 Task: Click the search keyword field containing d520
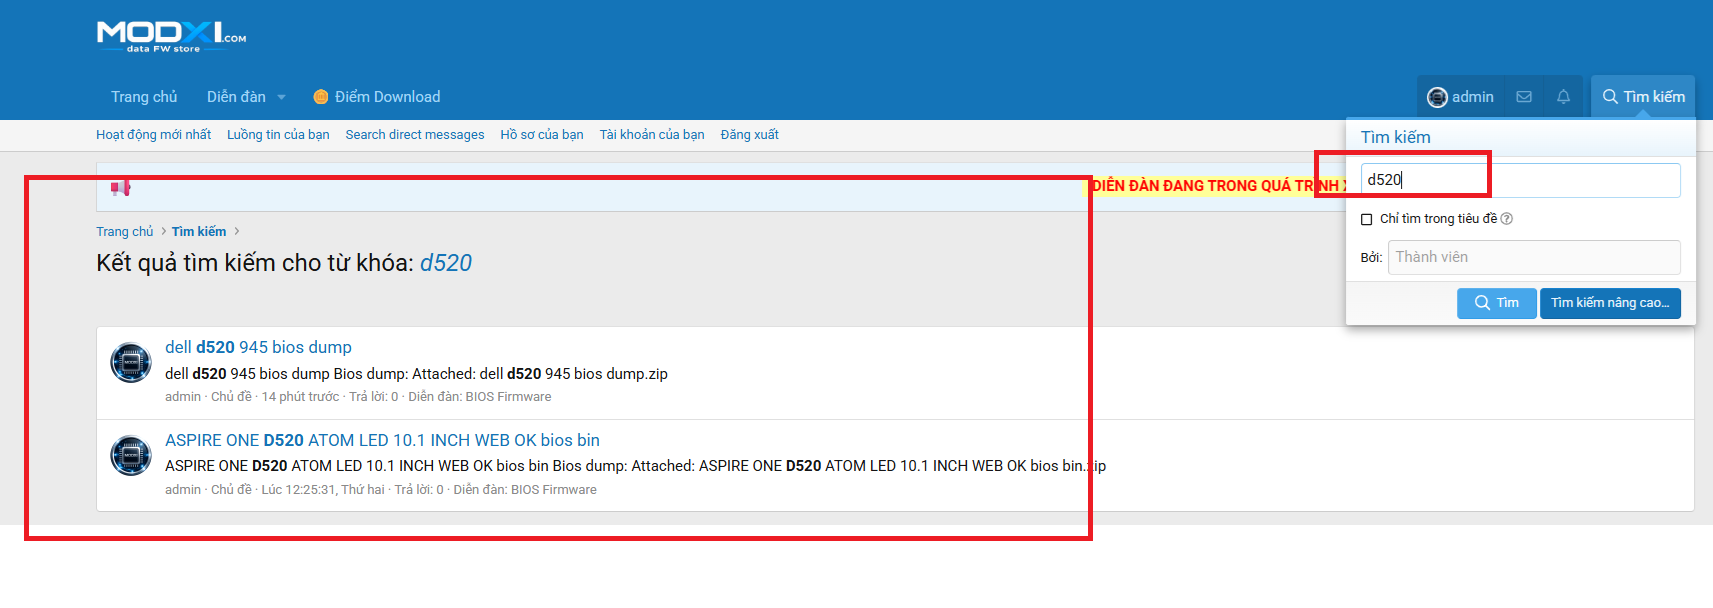click(1520, 180)
